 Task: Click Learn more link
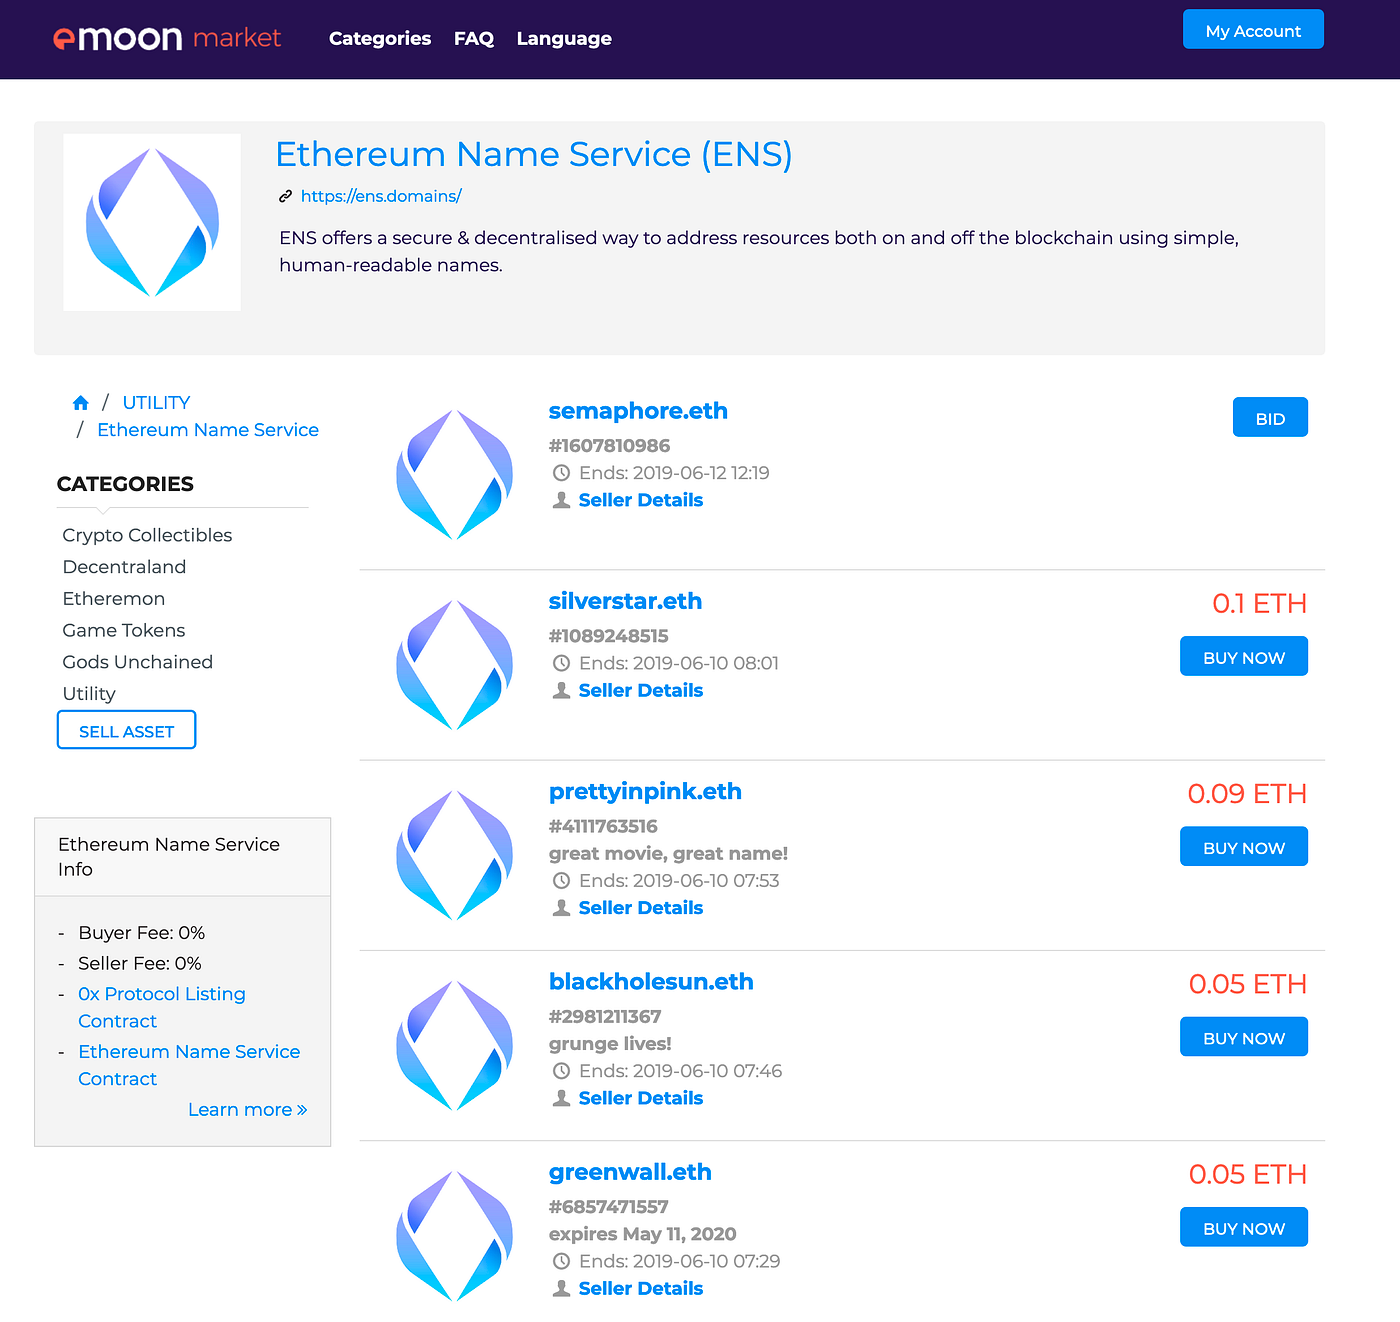(x=247, y=1110)
